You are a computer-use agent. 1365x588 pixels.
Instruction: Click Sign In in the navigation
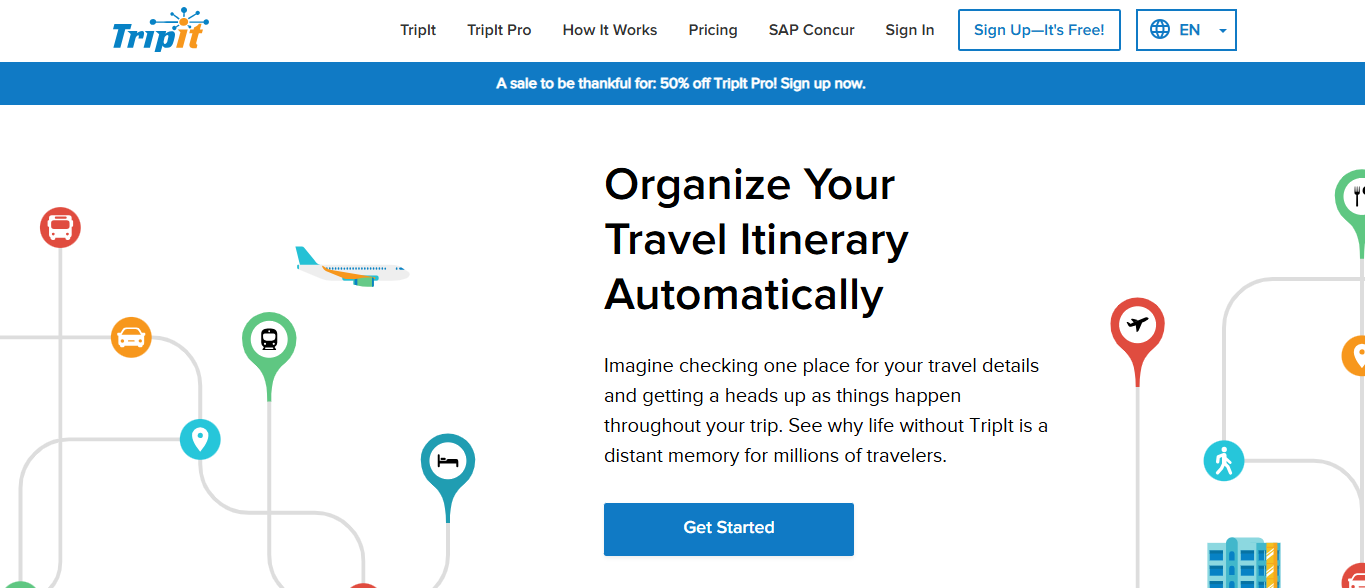pos(909,30)
